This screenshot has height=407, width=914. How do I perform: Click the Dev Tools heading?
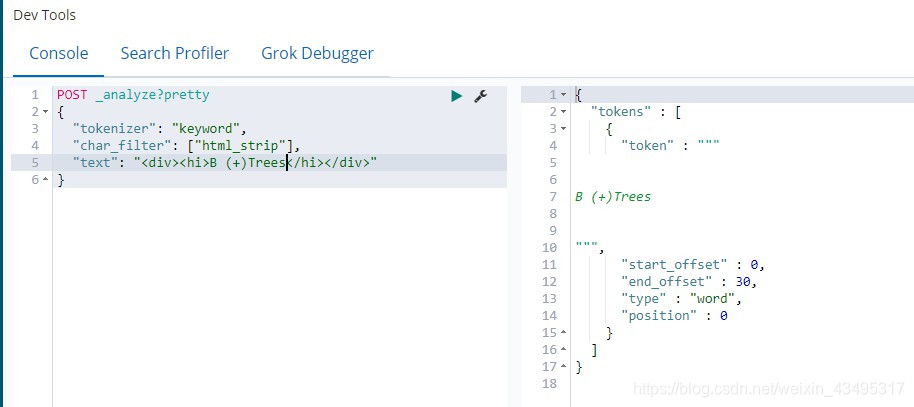[x=44, y=15]
